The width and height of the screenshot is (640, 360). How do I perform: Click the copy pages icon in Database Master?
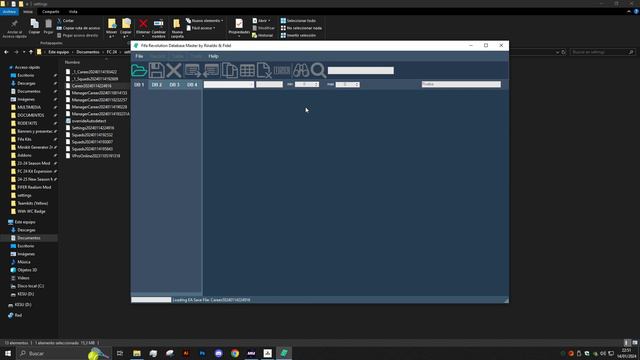pyautogui.click(x=229, y=71)
